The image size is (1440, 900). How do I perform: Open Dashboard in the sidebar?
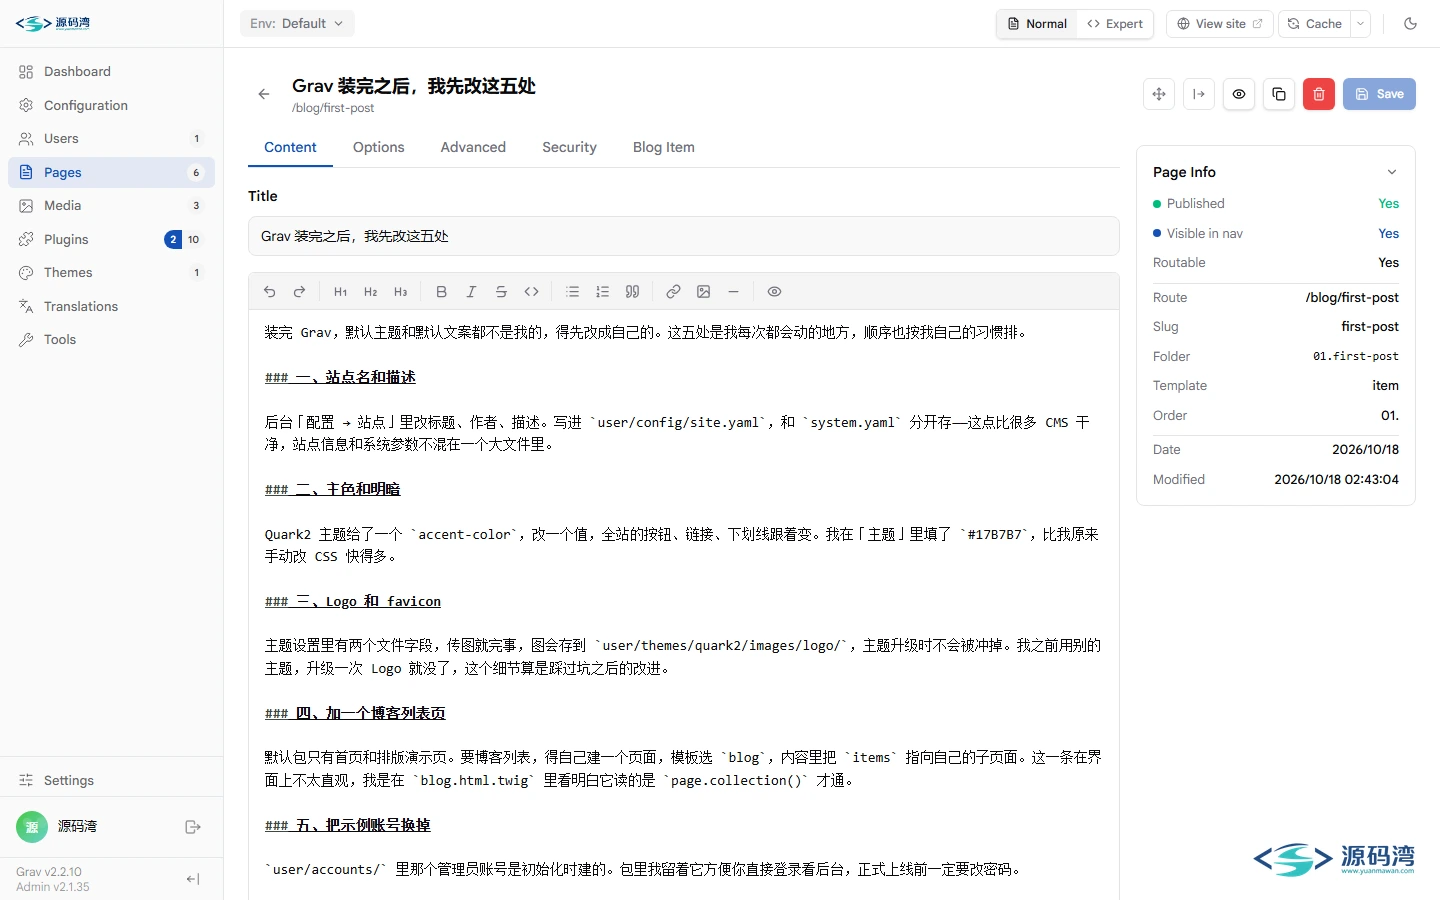[112, 72]
